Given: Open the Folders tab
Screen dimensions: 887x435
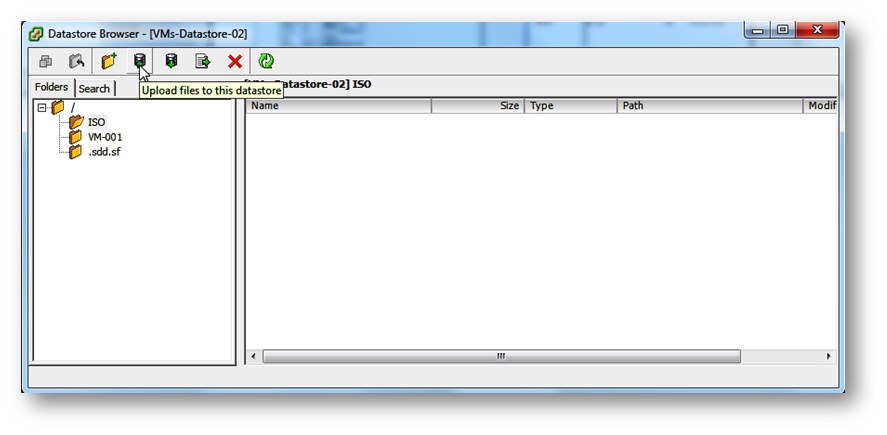Looking at the screenshot, I should [x=52, y=88].
